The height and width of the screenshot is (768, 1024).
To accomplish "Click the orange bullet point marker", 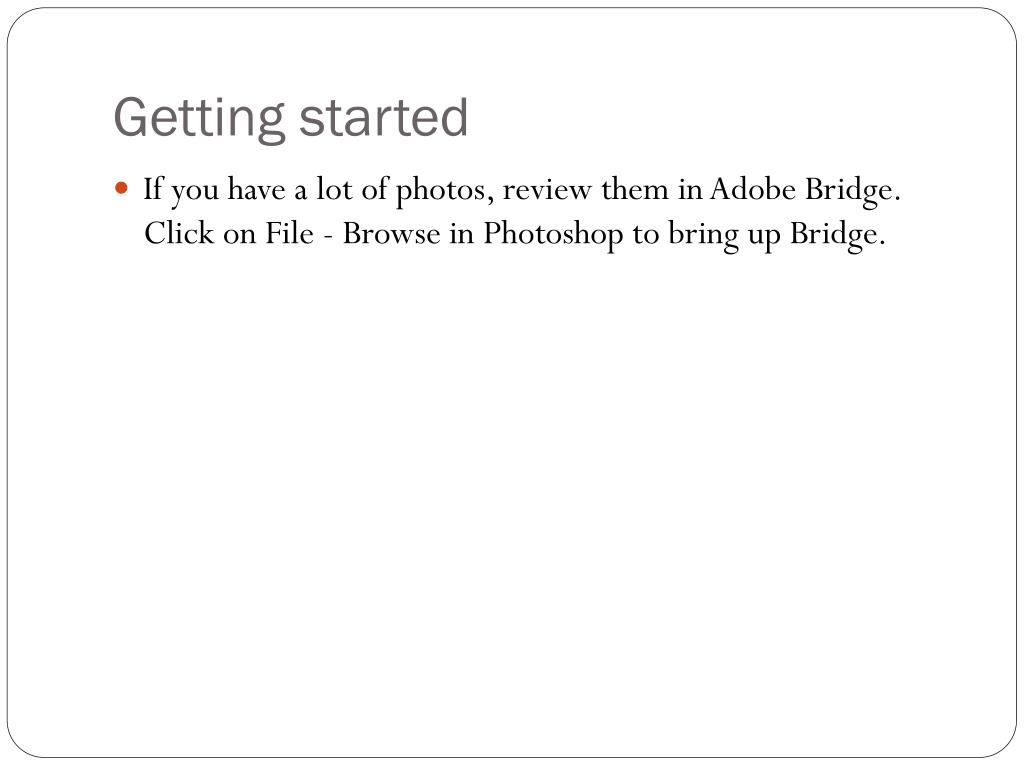I will (121, 189).
